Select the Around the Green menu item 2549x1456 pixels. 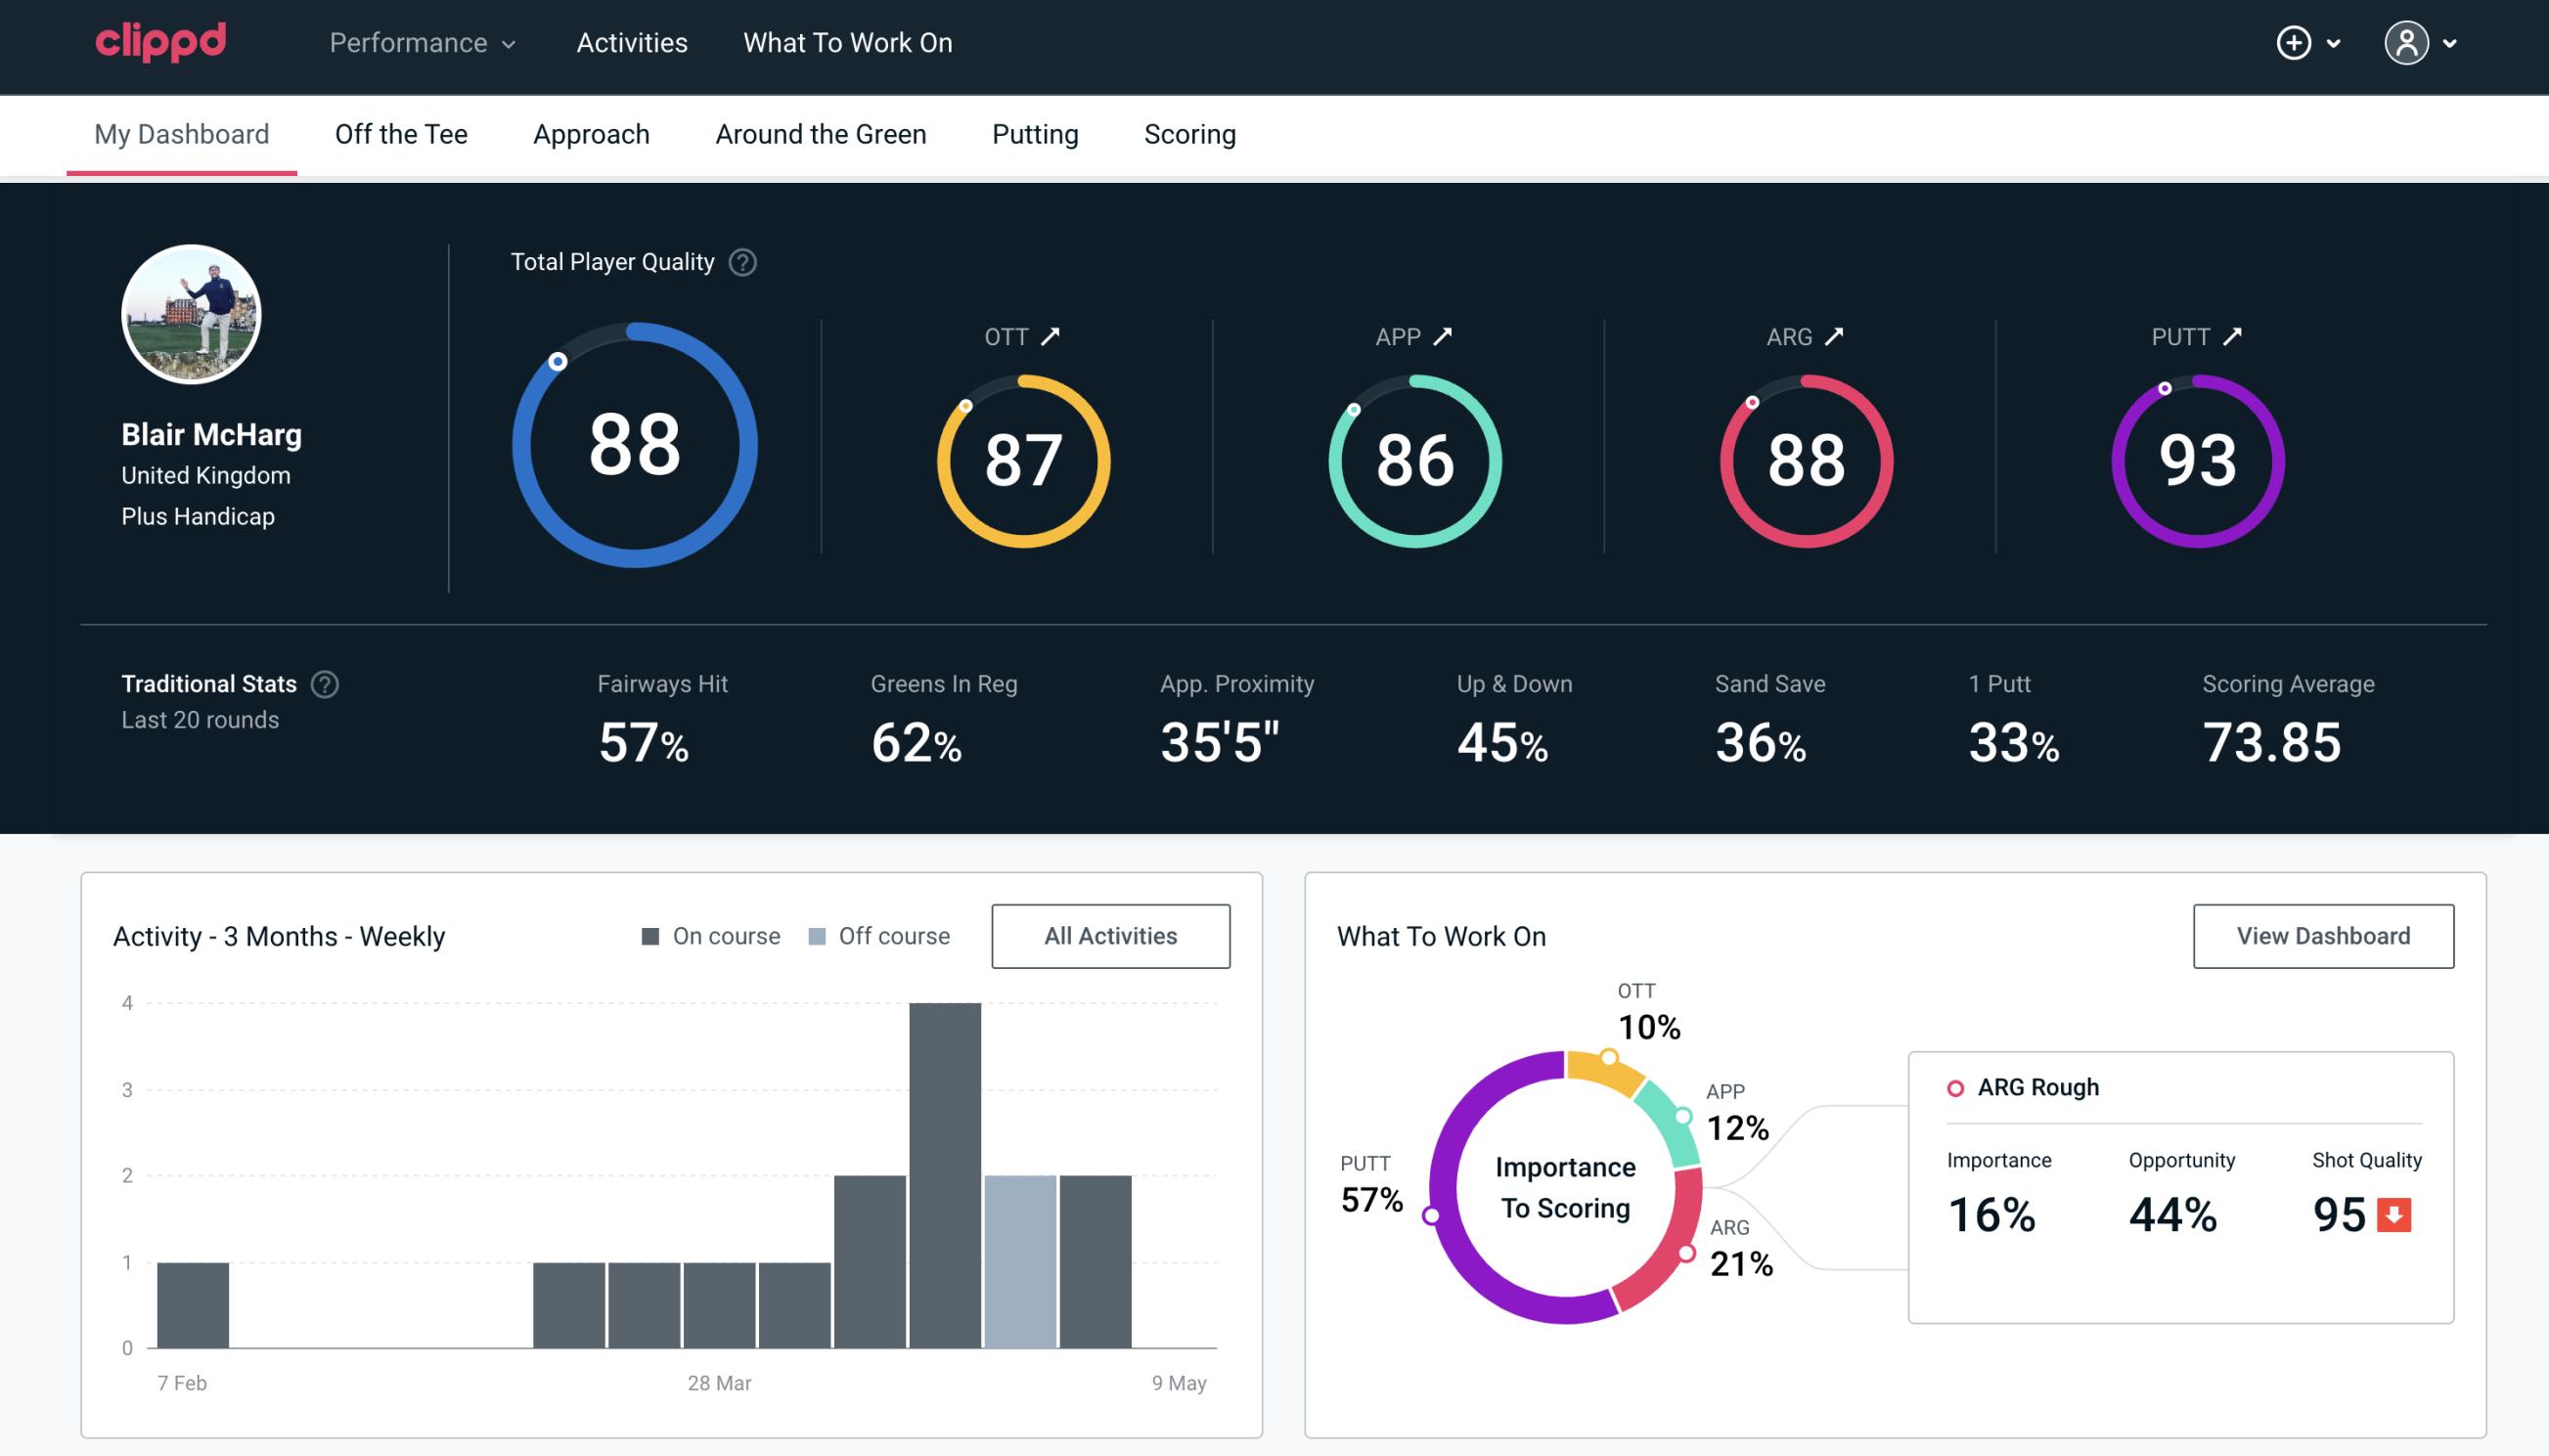[820, 135]
